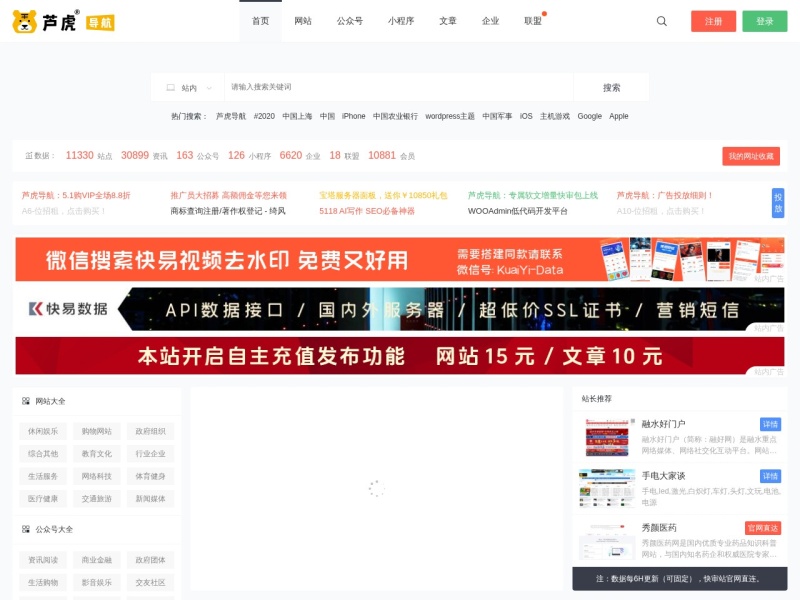The image size is (800, 600).
Task: Open the 公众号 nav item
Action: point(349,21)
